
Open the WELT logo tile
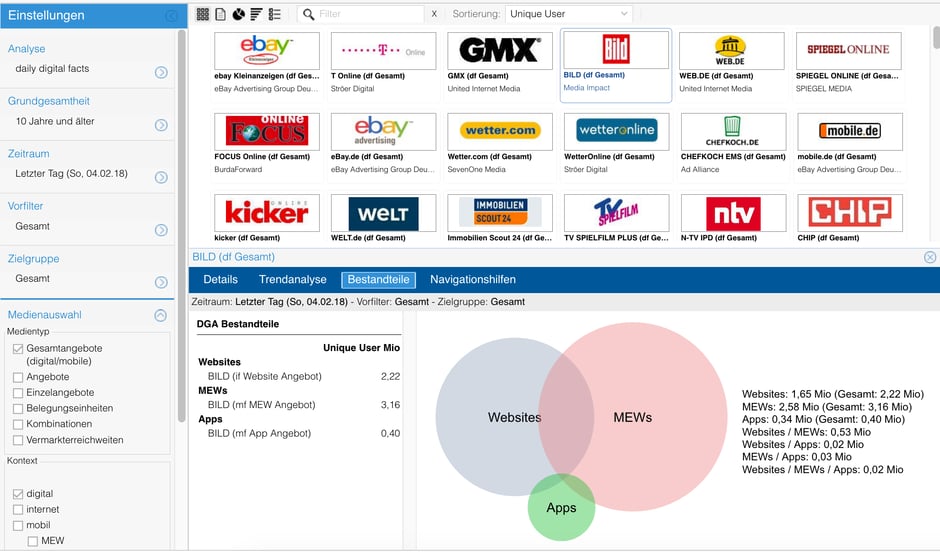(383, 213)
